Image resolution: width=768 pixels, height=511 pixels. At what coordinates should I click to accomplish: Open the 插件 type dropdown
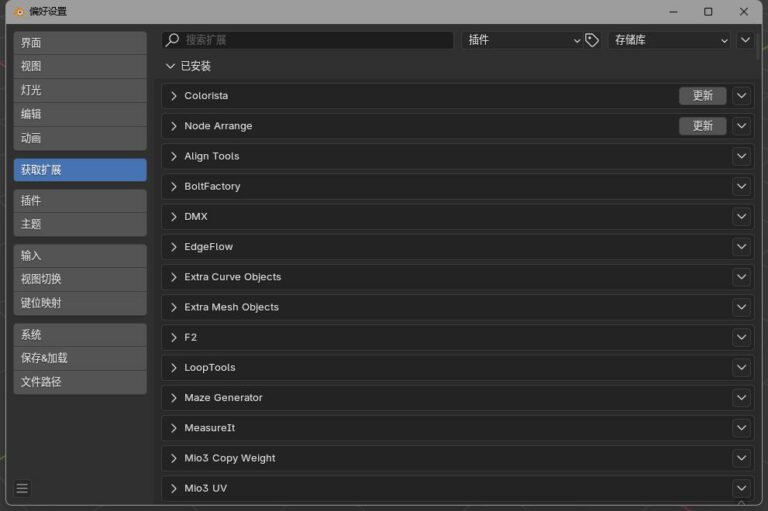[523, 40]
